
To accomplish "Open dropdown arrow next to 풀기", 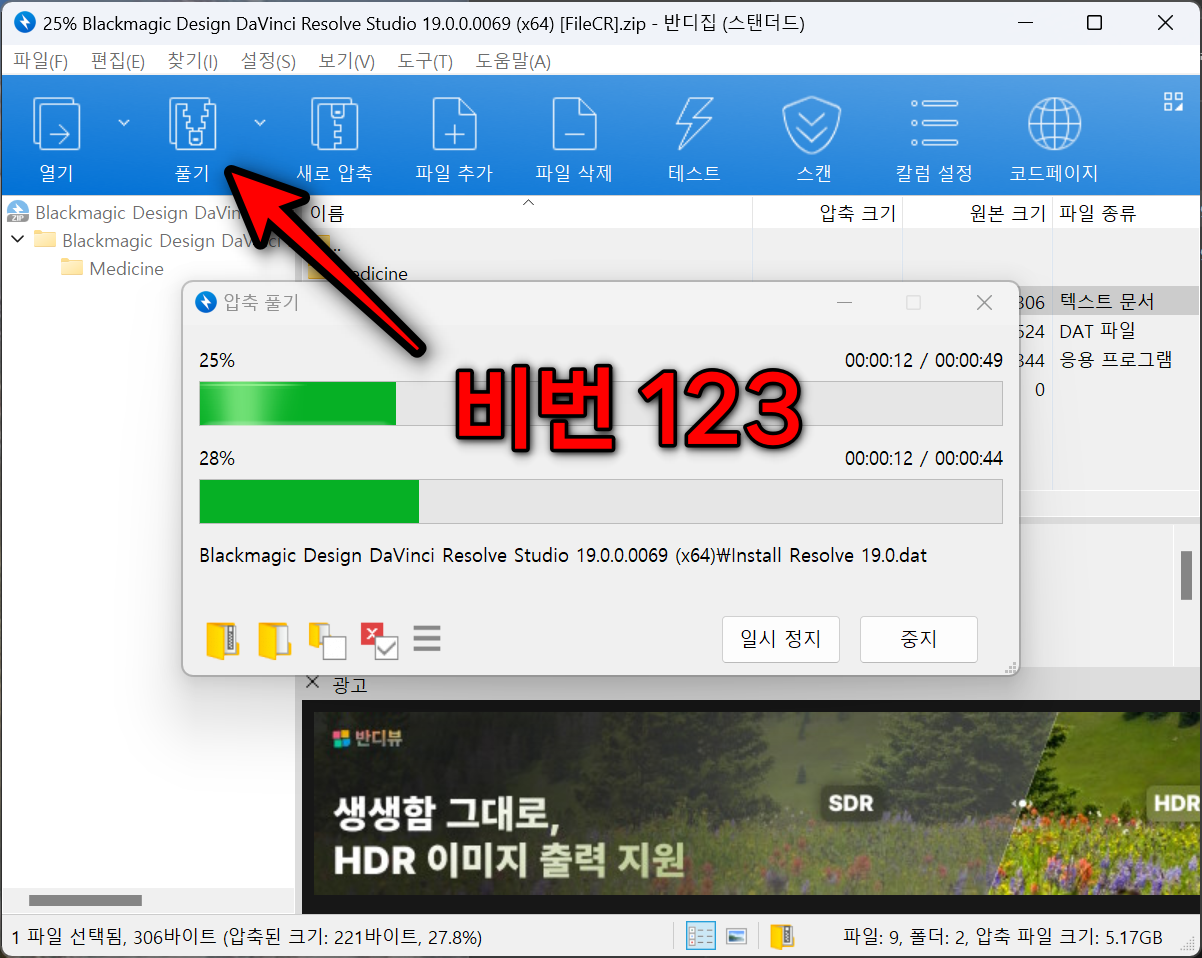I will pos(260,122).
